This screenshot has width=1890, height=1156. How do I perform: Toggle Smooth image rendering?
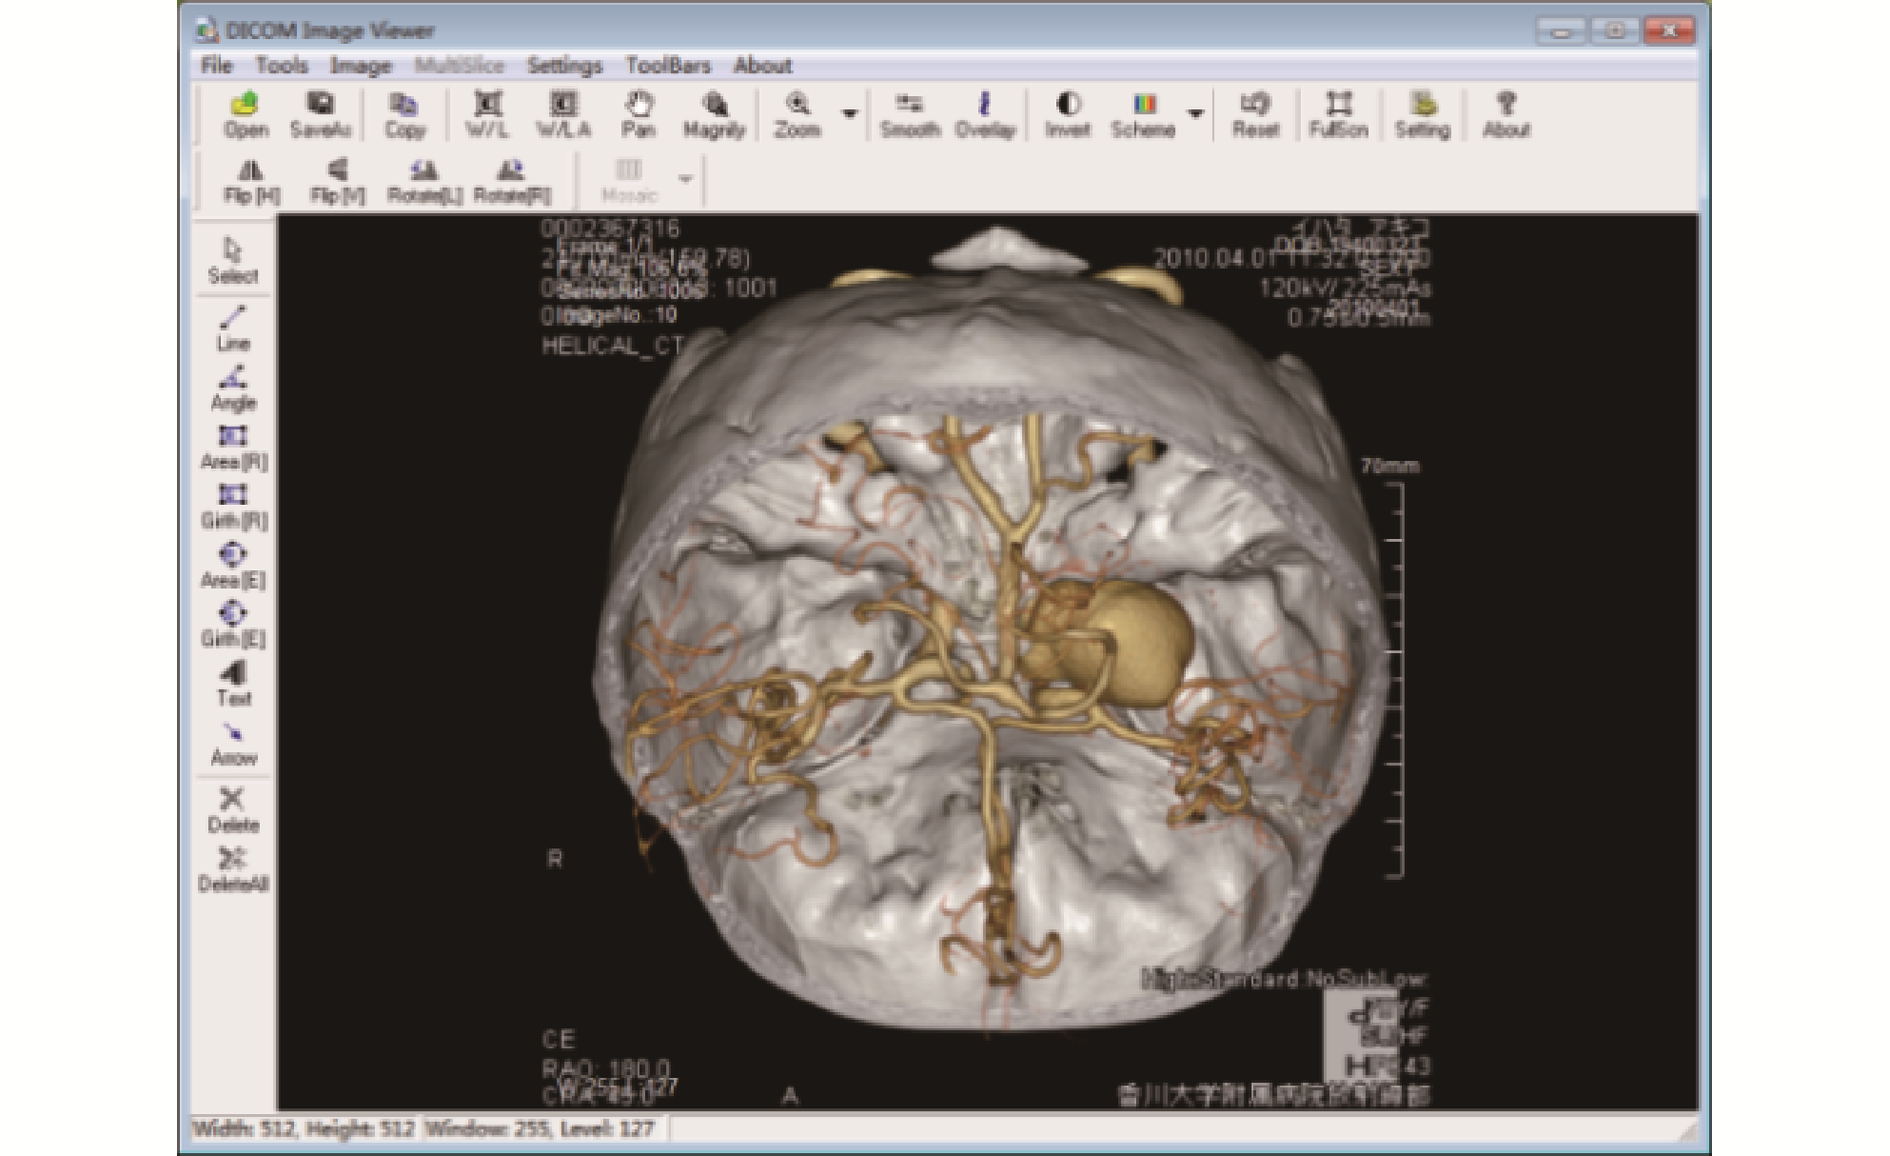909,114
